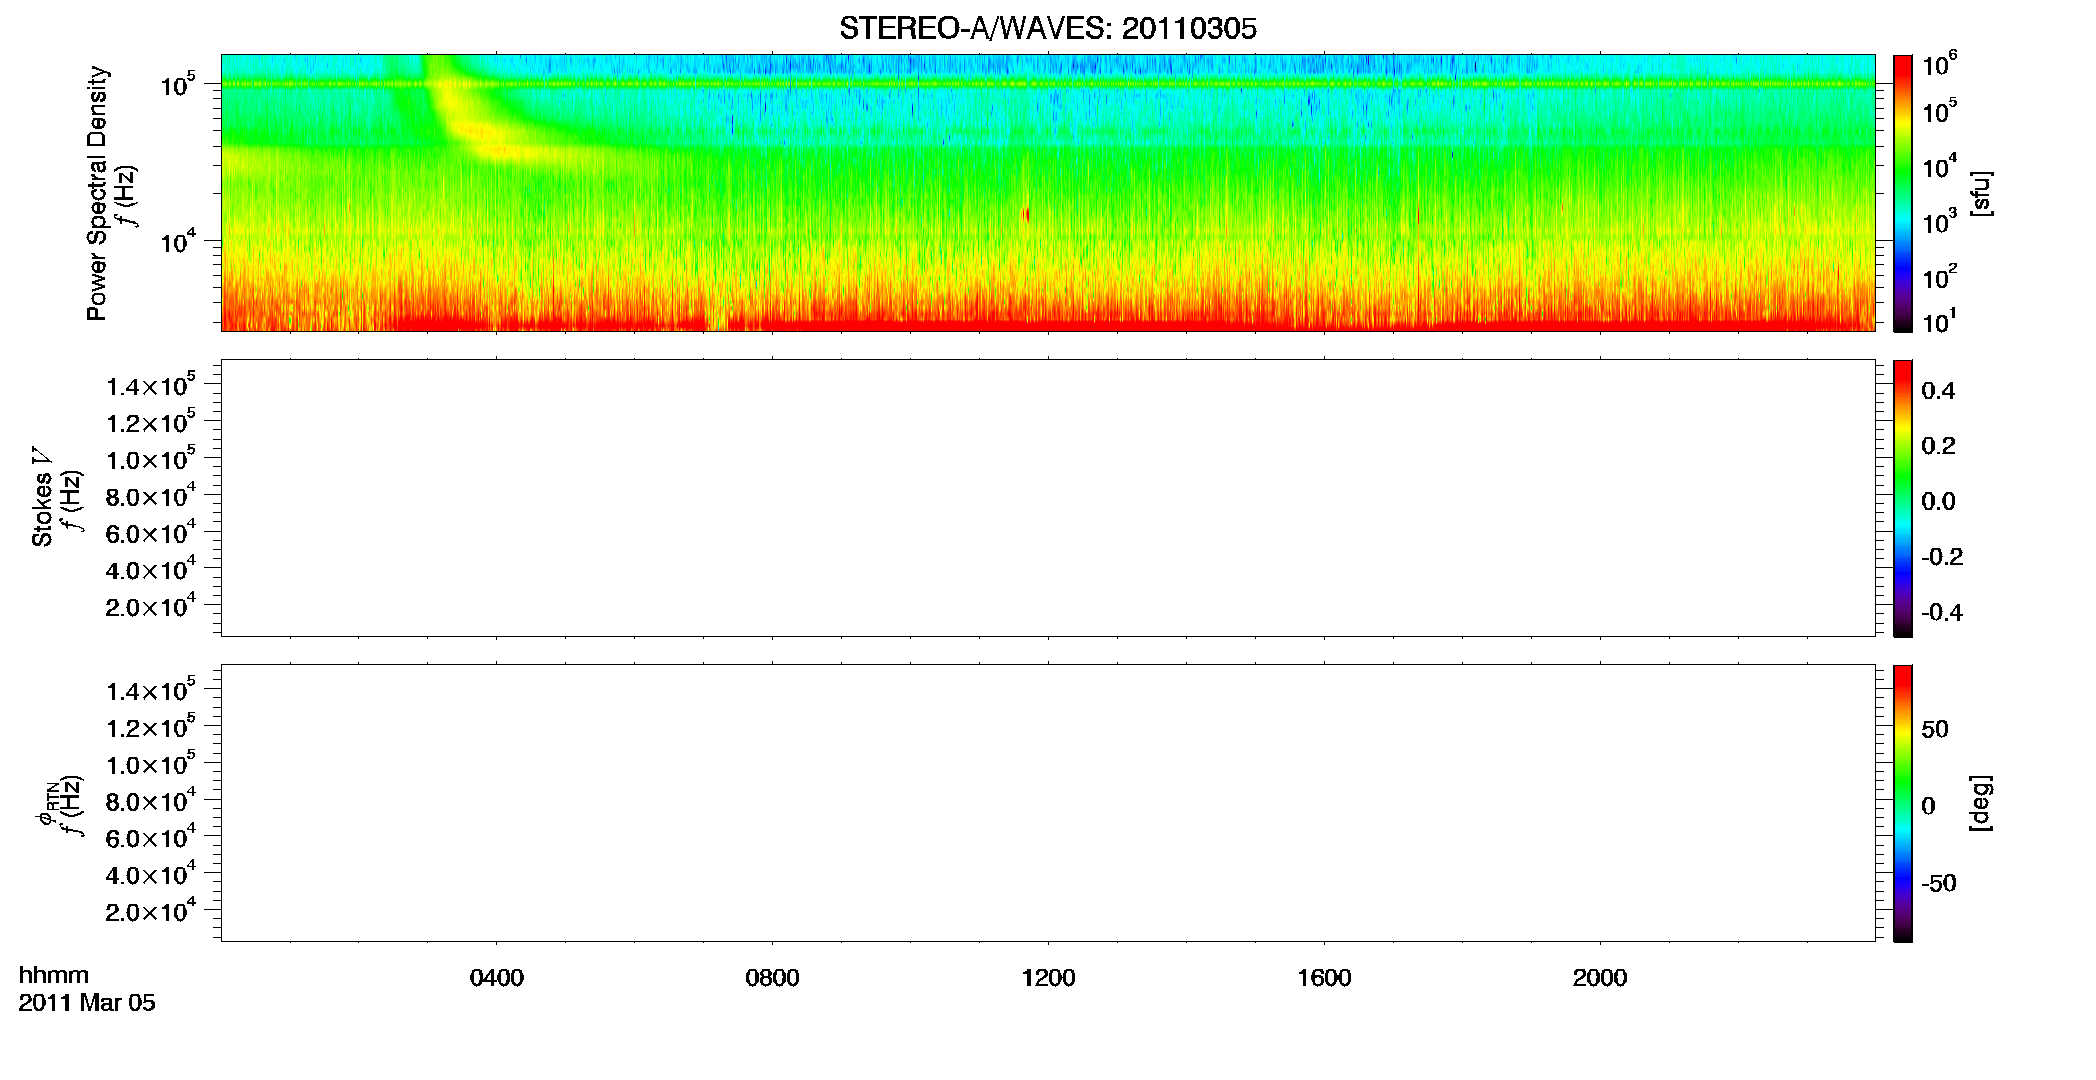Image resolution: width=2096 pixels, height=1080 pixels.
Task: Click the [deg] unit label
Action: pyautogui.click(x=1981, y=803)
